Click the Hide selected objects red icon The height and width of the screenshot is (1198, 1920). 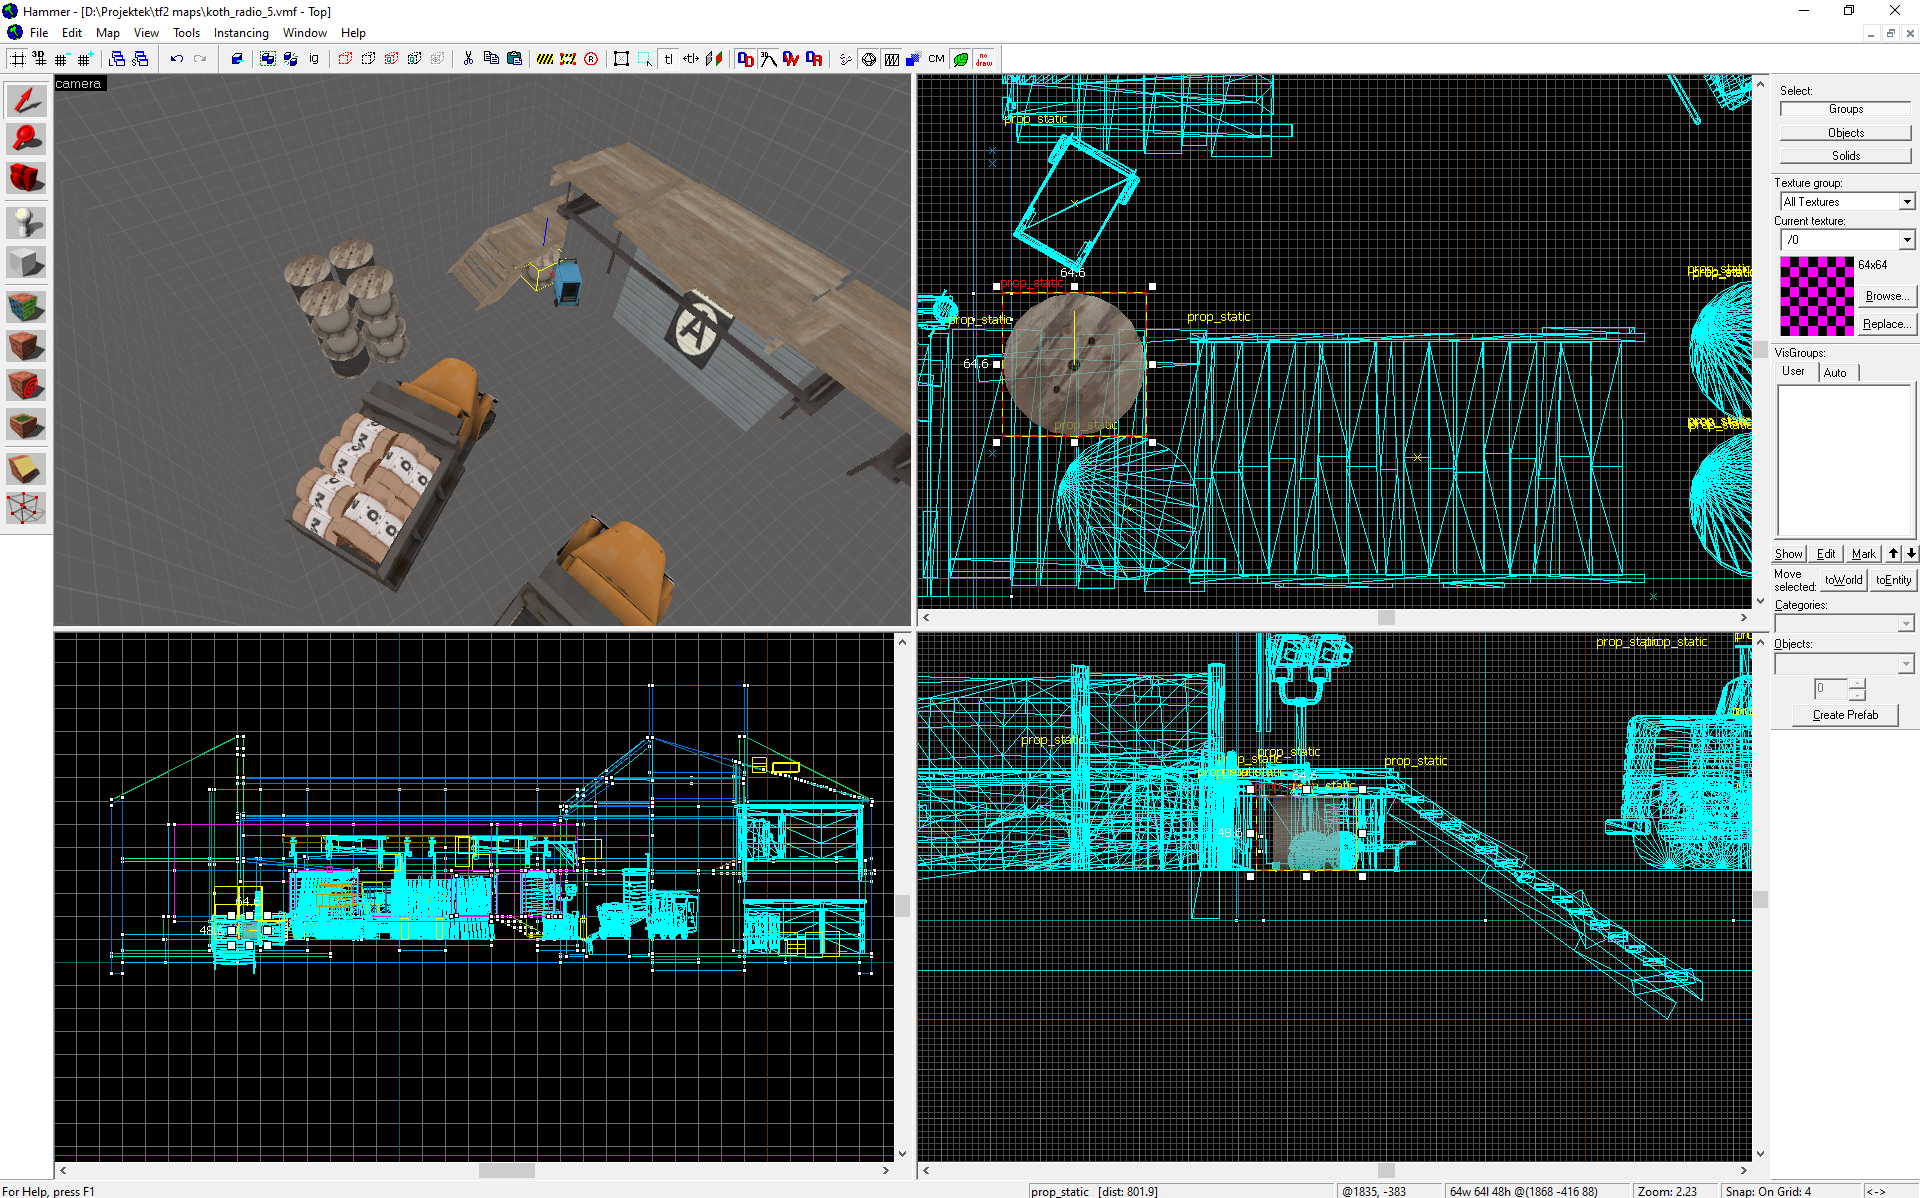[345, 59]
